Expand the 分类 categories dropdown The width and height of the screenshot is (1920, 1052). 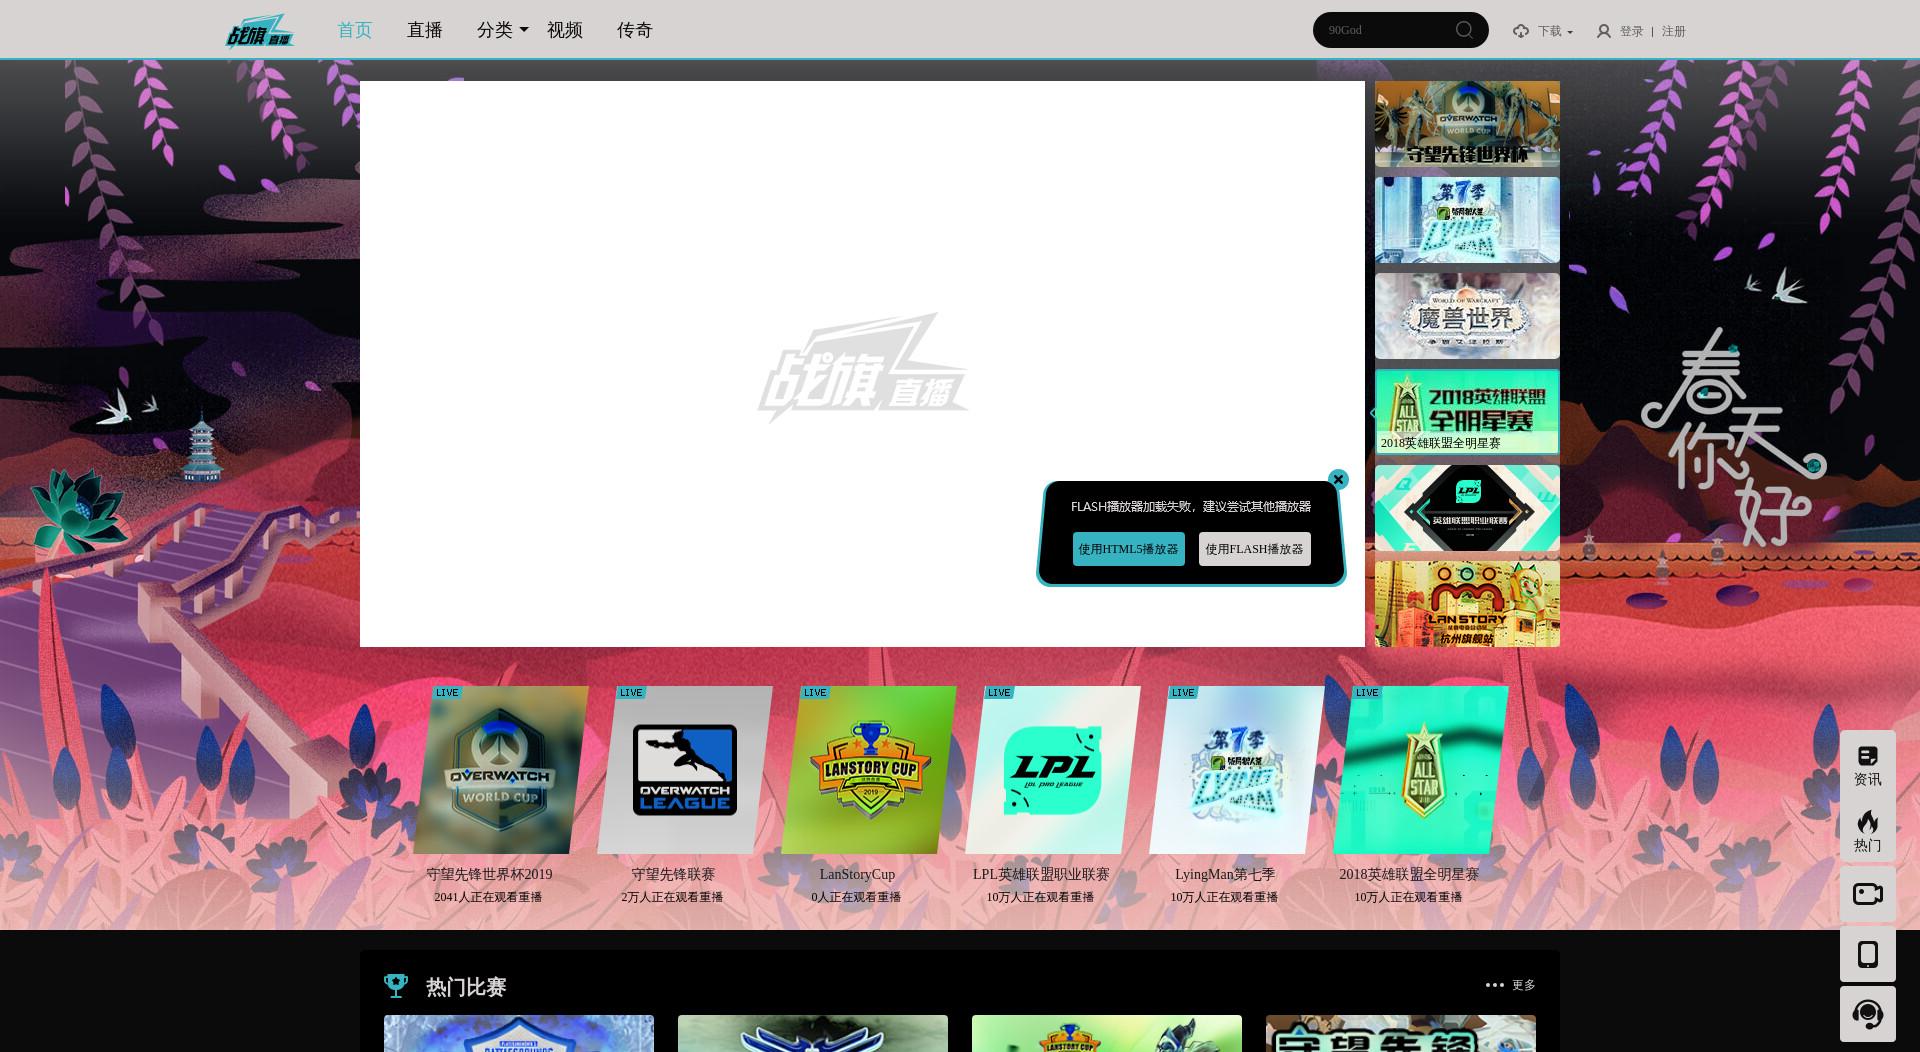(x=502, y=30)
